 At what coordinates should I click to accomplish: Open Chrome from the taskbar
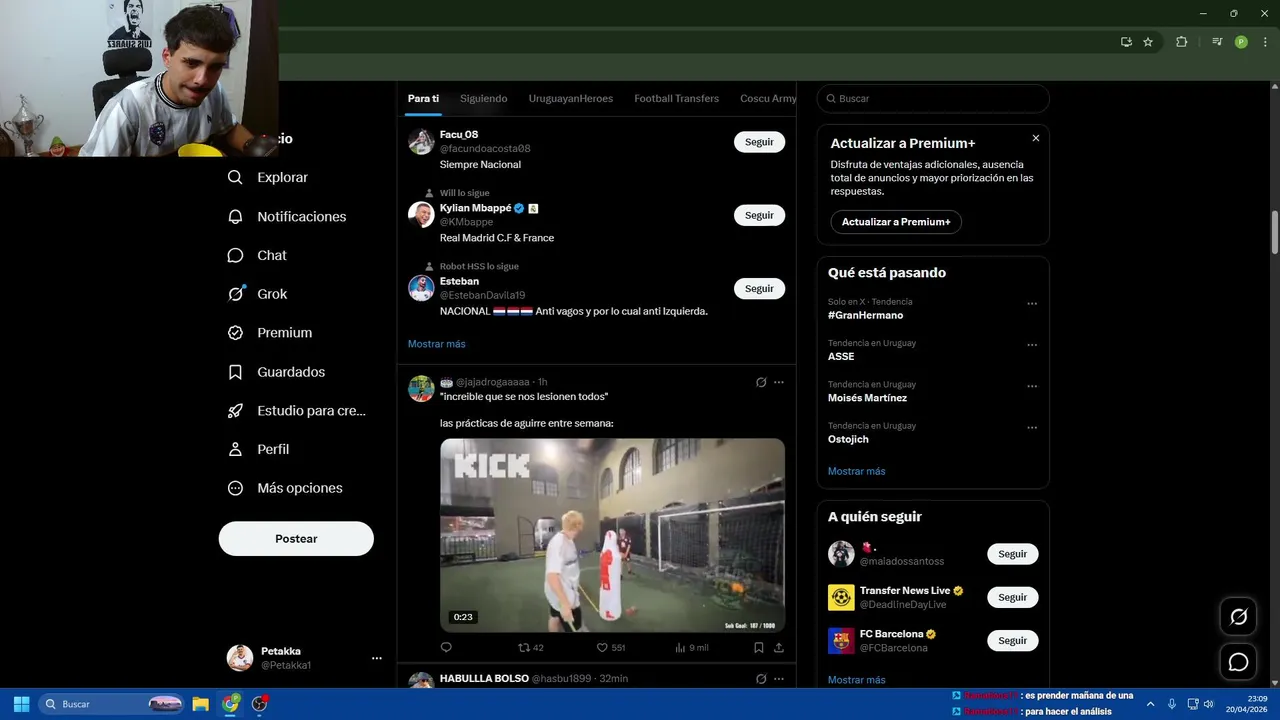(x=231, y=704)
